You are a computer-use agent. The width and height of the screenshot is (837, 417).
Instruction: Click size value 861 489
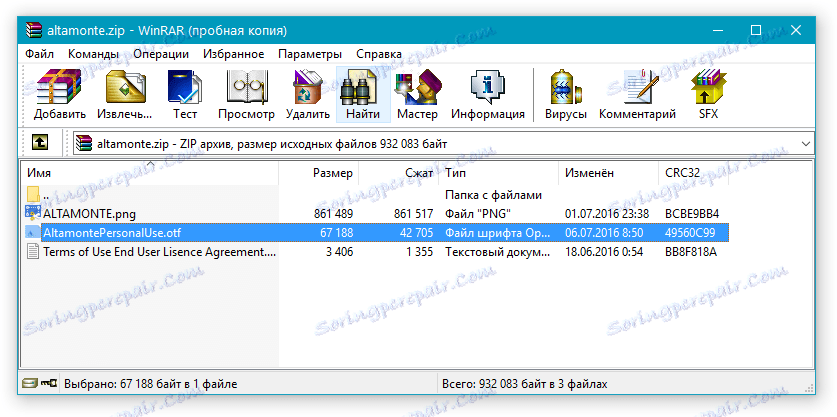pyautogui.click(x=333, y=214)
